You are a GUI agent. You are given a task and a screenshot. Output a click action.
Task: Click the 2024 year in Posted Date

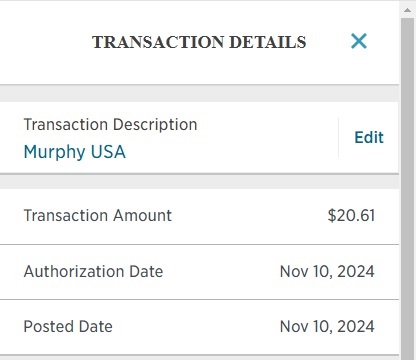click(x=356, y=326)
